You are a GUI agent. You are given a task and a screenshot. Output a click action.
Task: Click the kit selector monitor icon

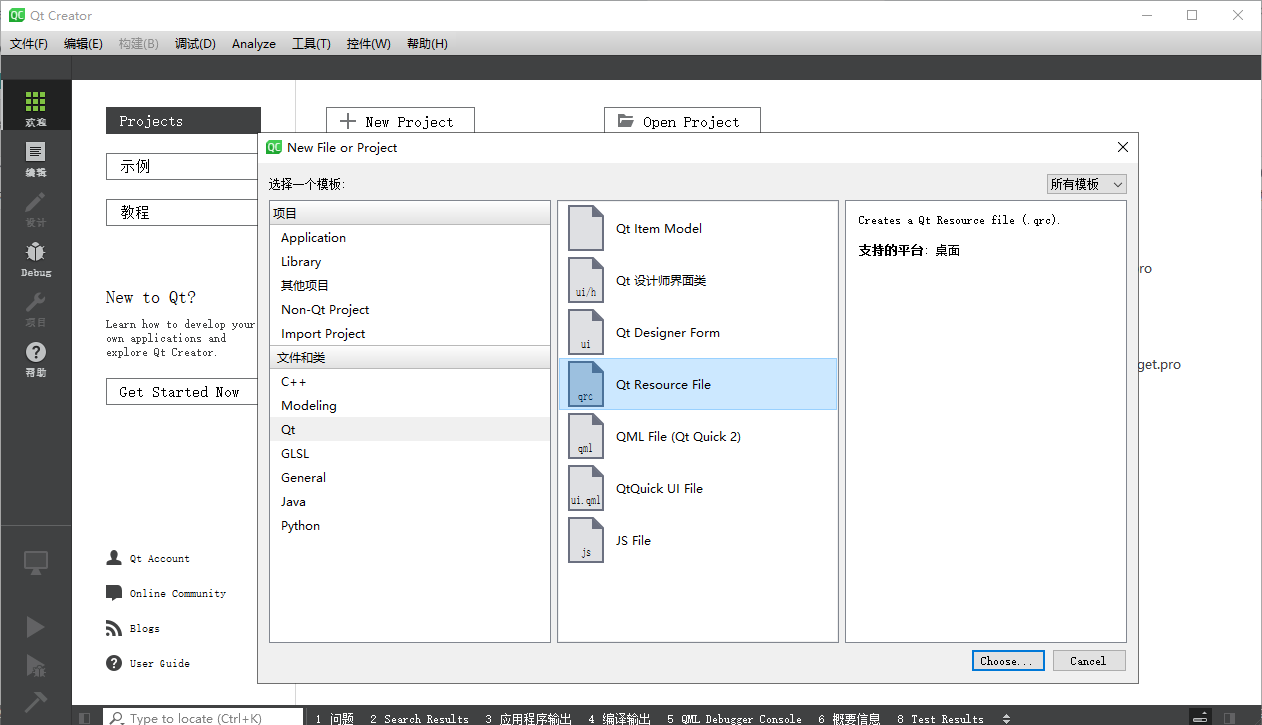[36, 563]
